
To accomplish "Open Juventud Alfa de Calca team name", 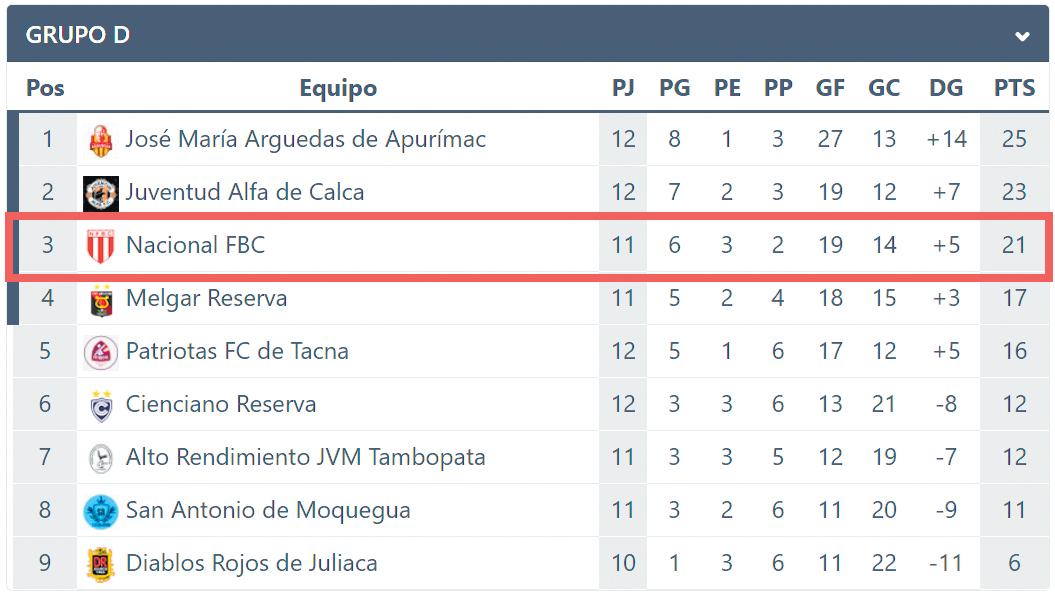I will (x=245, y=192).
